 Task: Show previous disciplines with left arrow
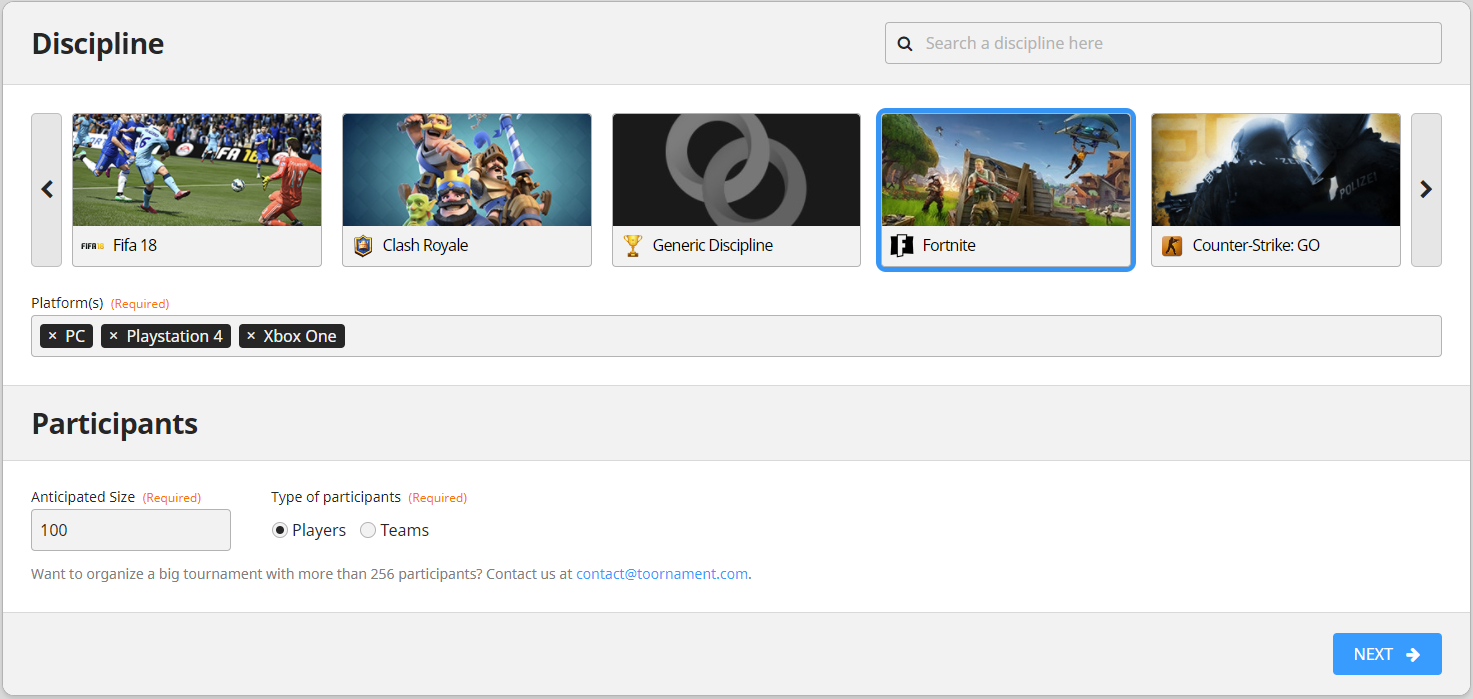click(47, 190)
